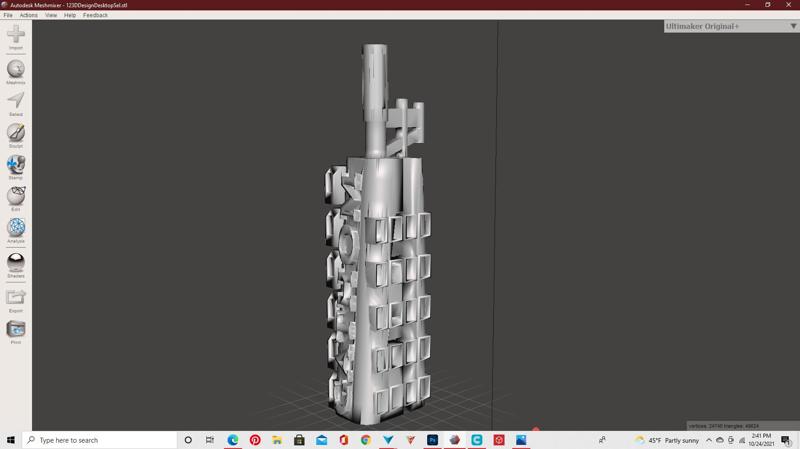
Task: Focus the 'Type here to search' box
Action: 99,440
